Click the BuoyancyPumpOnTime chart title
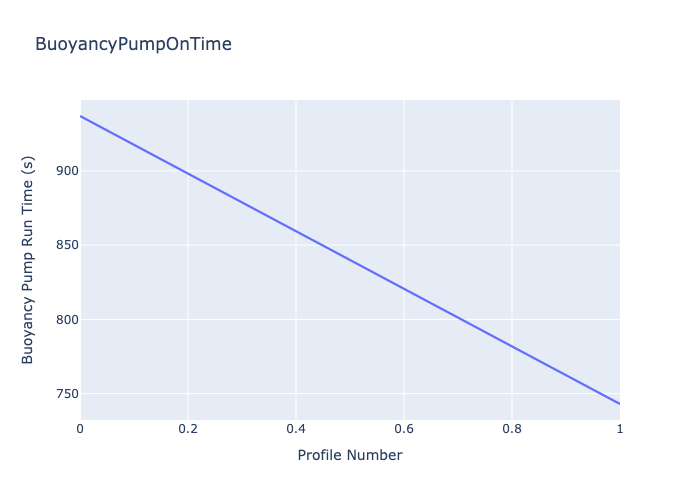 click(x=133, y=44)
